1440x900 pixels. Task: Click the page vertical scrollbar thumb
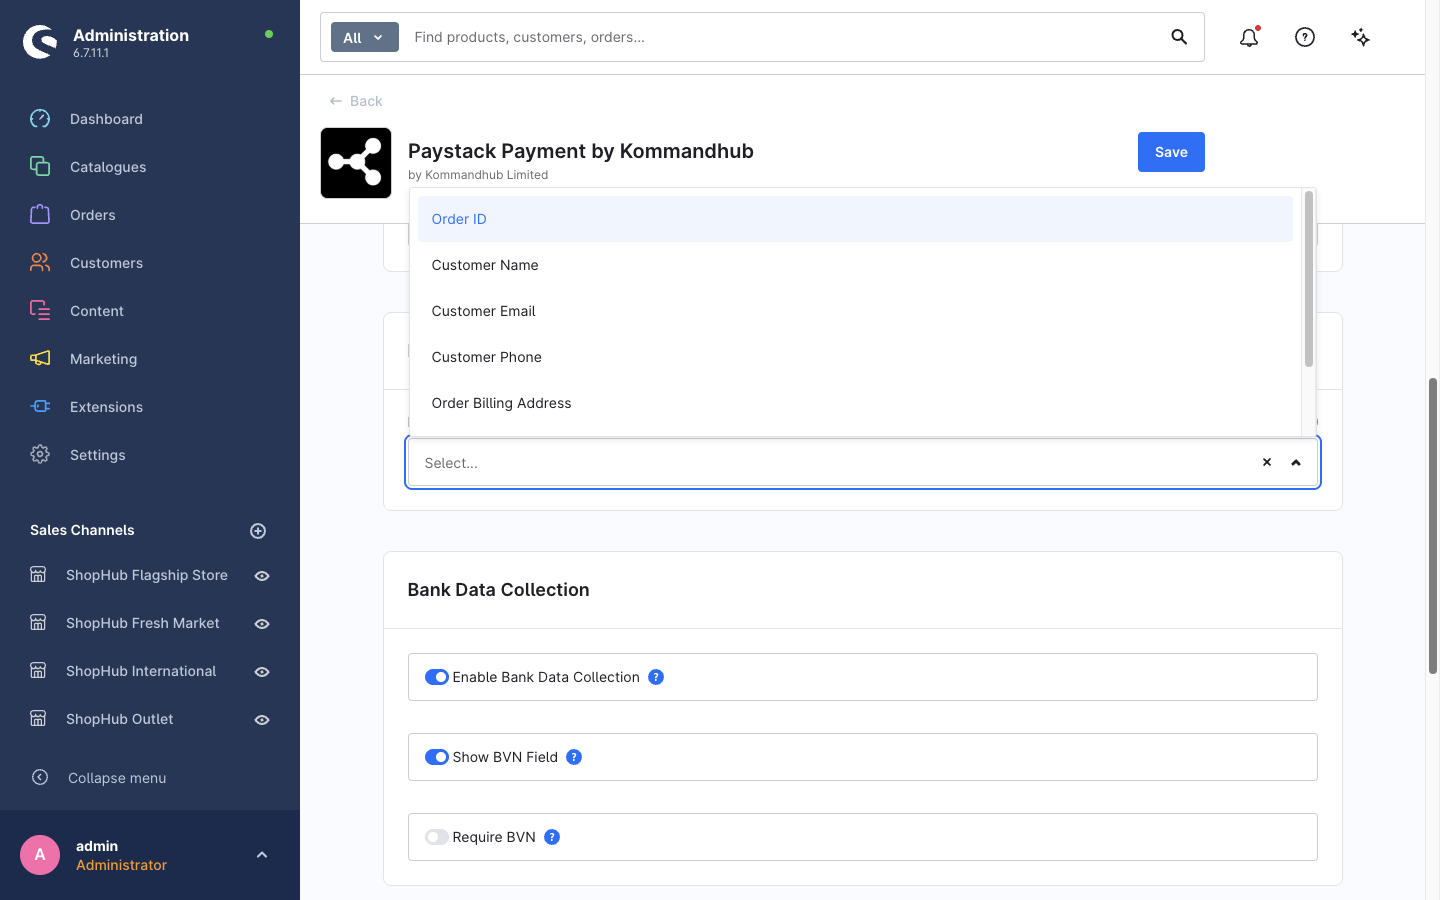pyautogui.click(x=1433, y=526)
